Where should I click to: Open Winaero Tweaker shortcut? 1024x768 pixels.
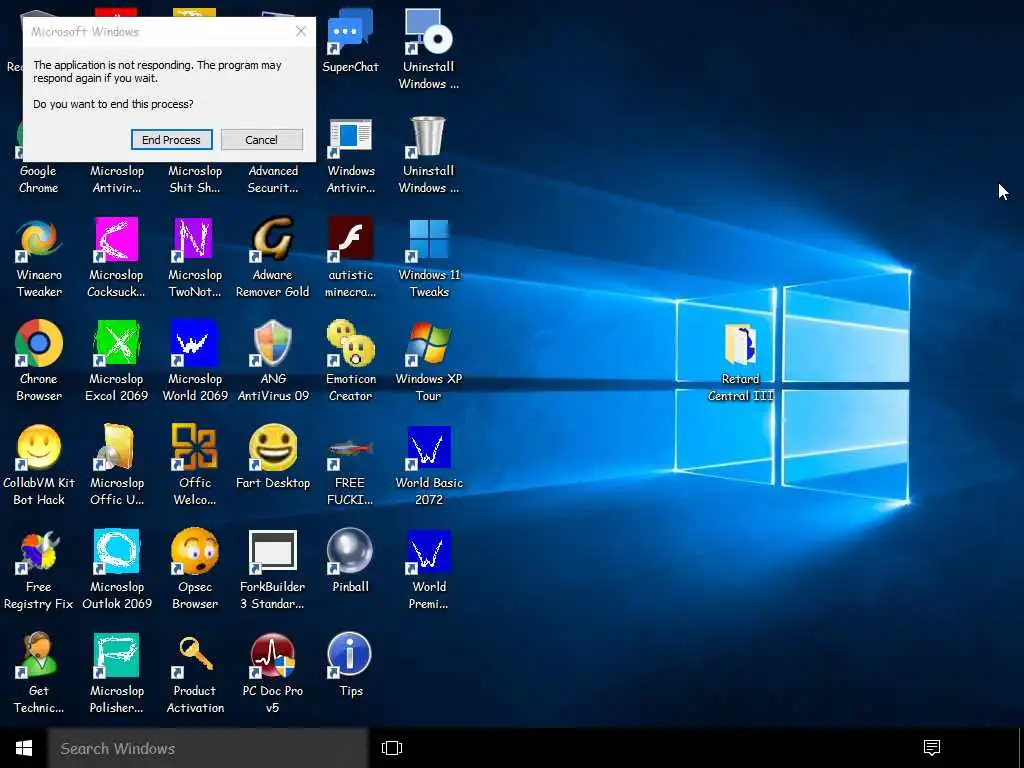point(39,258)
